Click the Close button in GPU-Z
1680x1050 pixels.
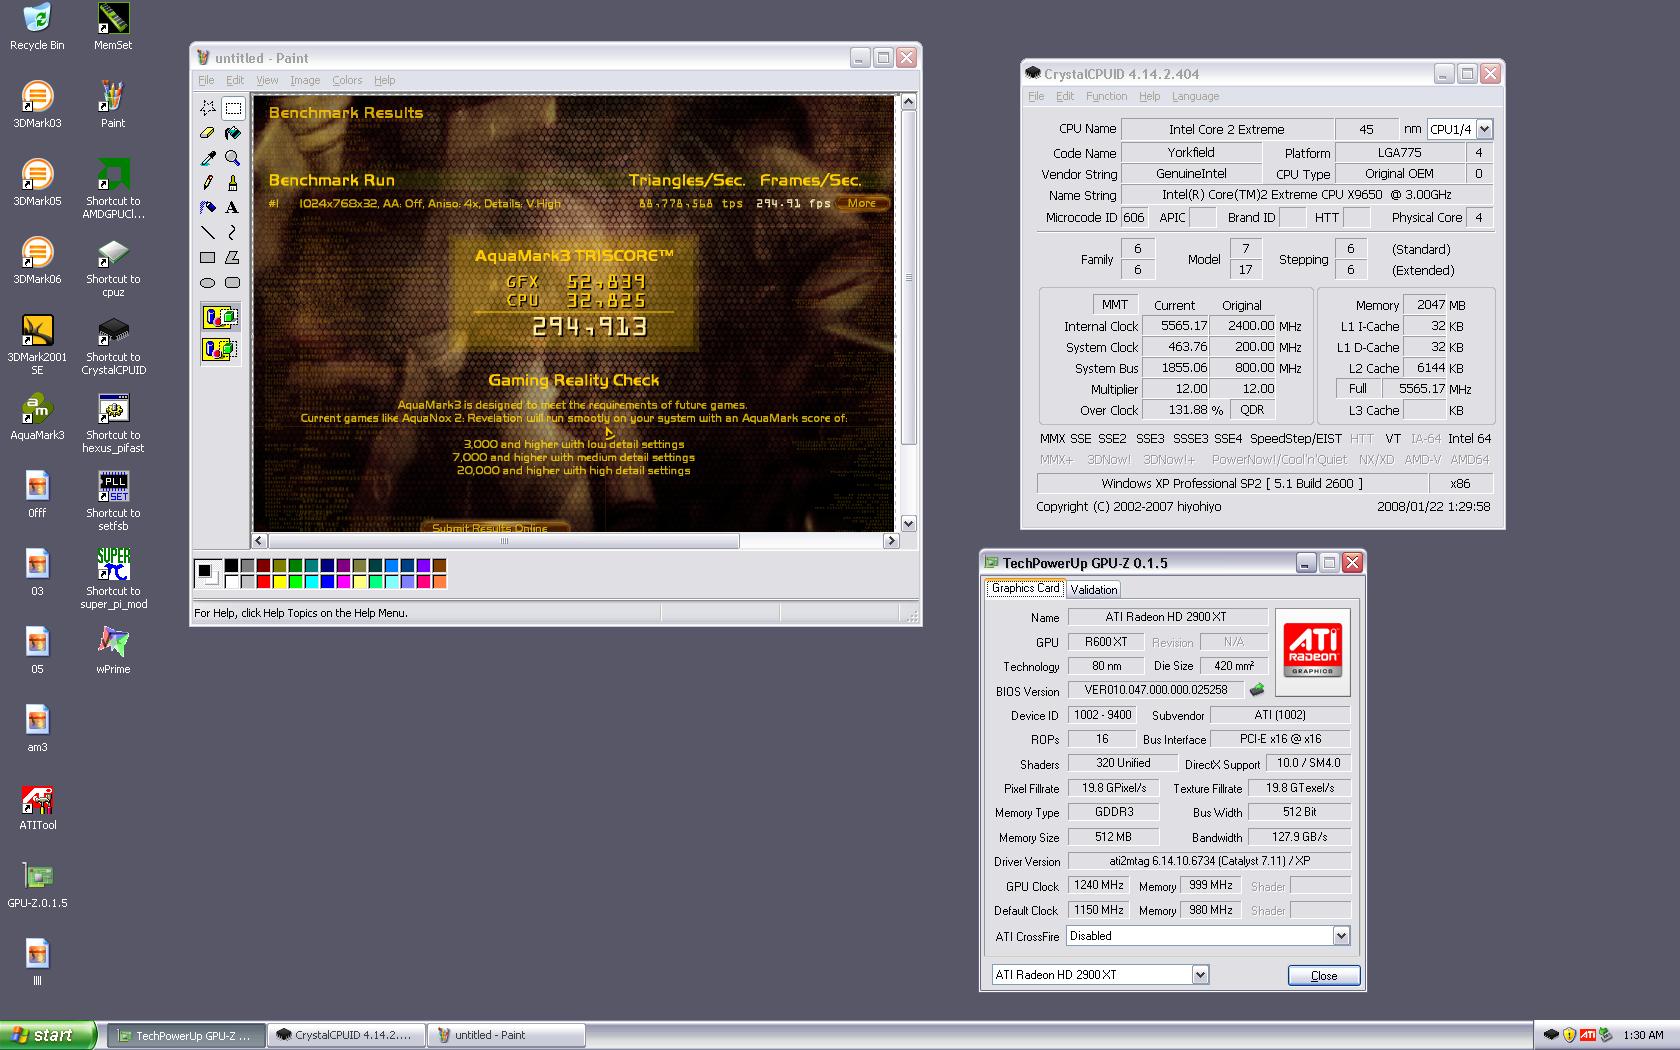[x=1323, y=975]
